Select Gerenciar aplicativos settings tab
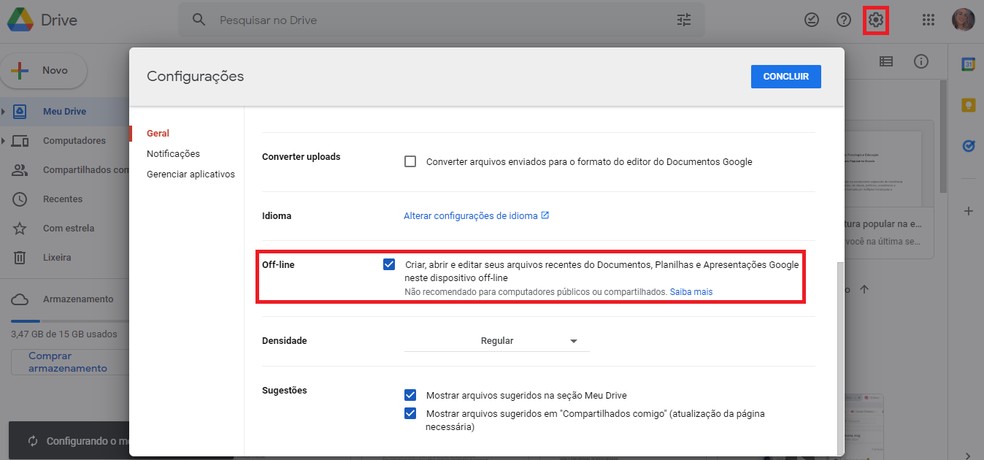 click(191, 174)
